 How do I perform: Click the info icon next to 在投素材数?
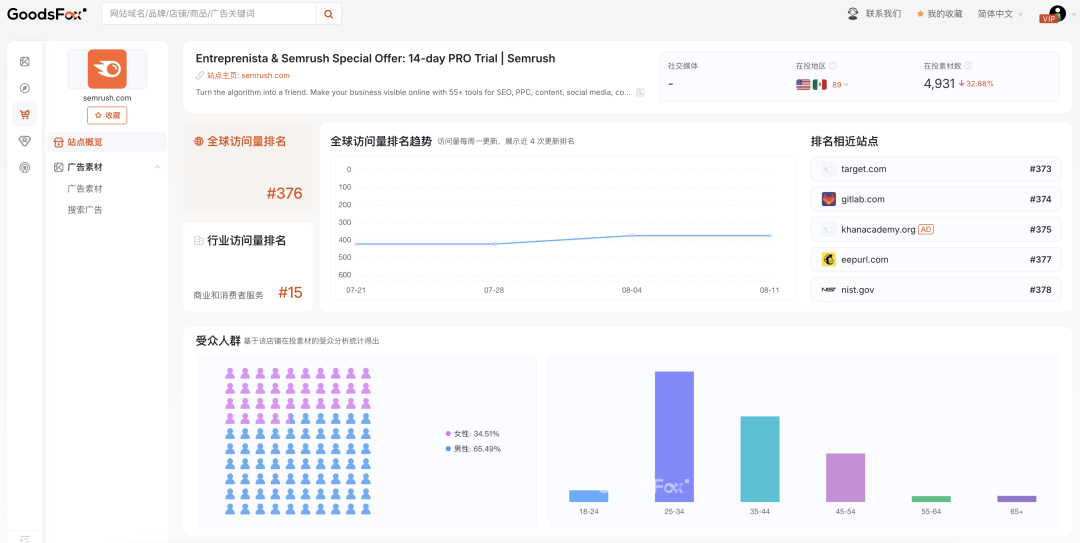coord(968,66)
